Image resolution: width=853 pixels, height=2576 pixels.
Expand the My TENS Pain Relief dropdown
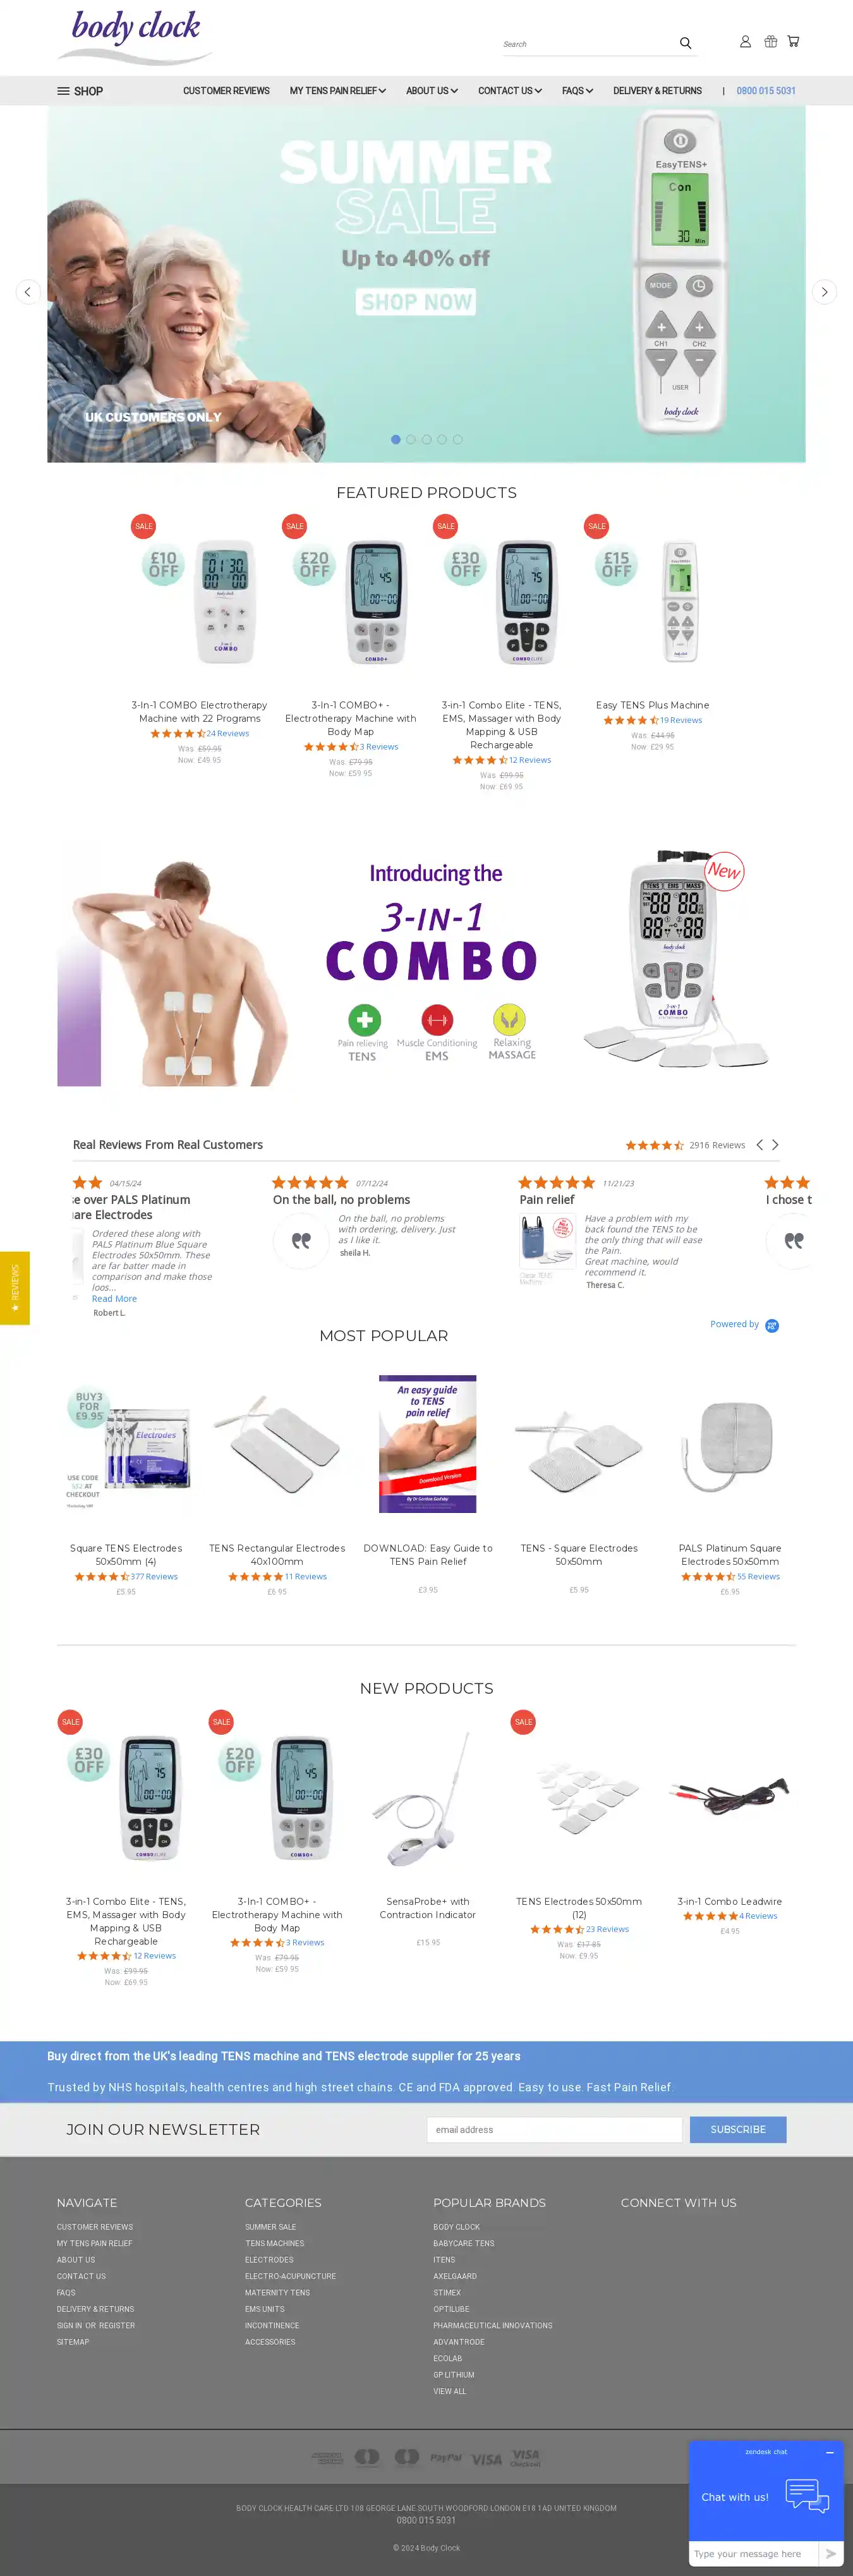point(337,91)
